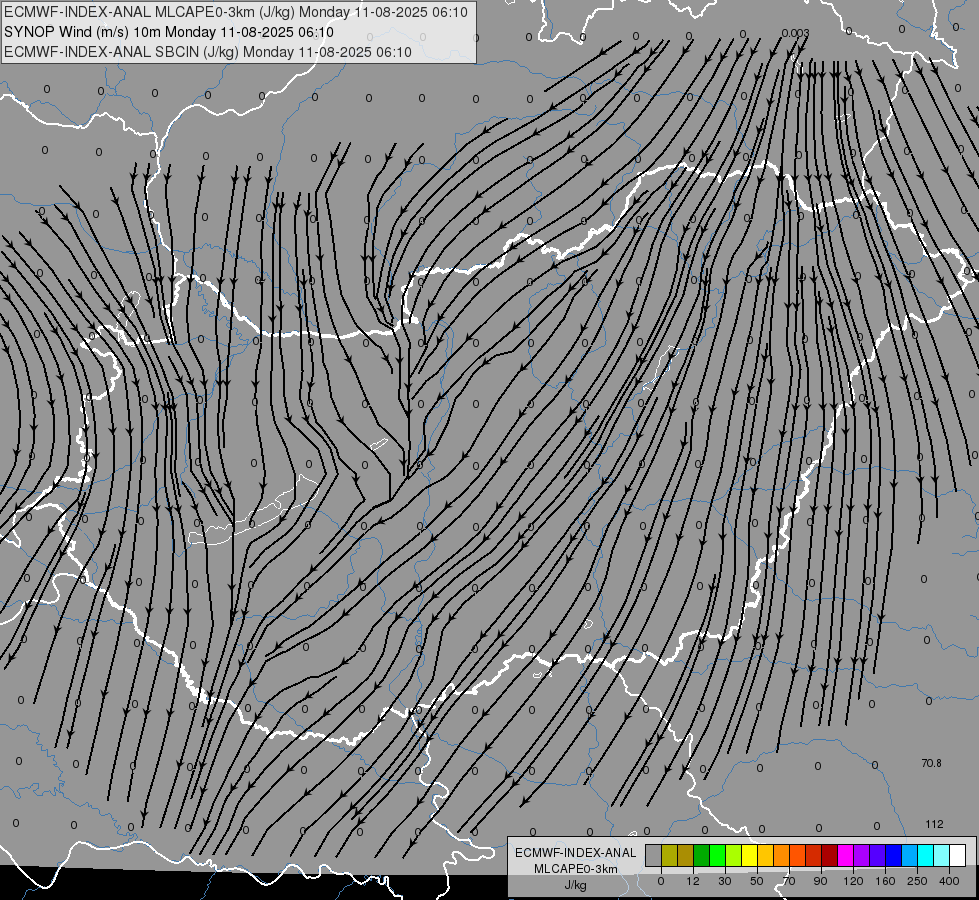Click the 'ECMWF-INDEX-ANAL' legend heading
Image resolution: width=979 pixels, height=900 pixels.
[x=576, y=853]
